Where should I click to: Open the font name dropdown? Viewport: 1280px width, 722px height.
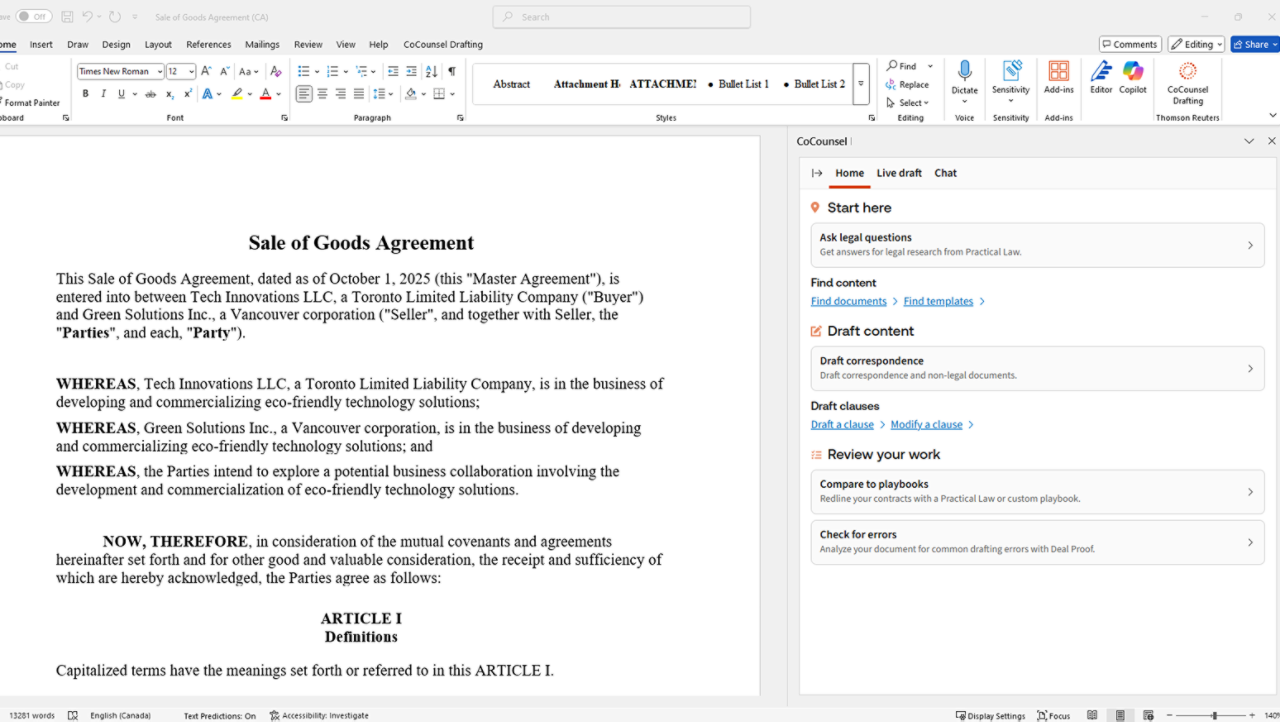(160, 72)
